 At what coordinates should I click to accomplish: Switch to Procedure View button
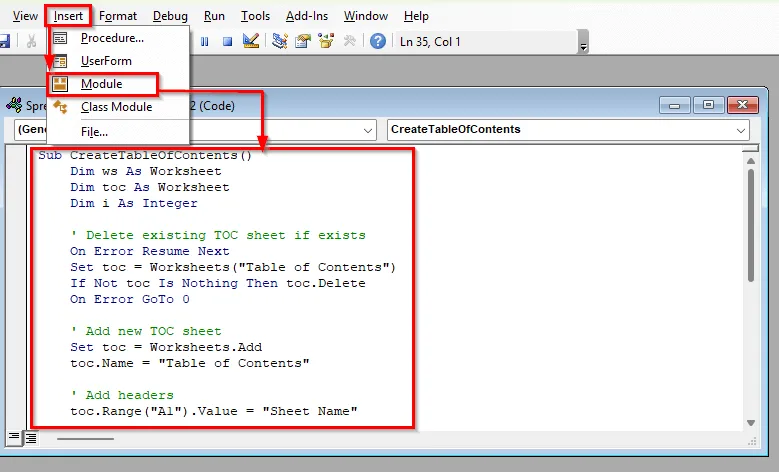tap(14, 437)
